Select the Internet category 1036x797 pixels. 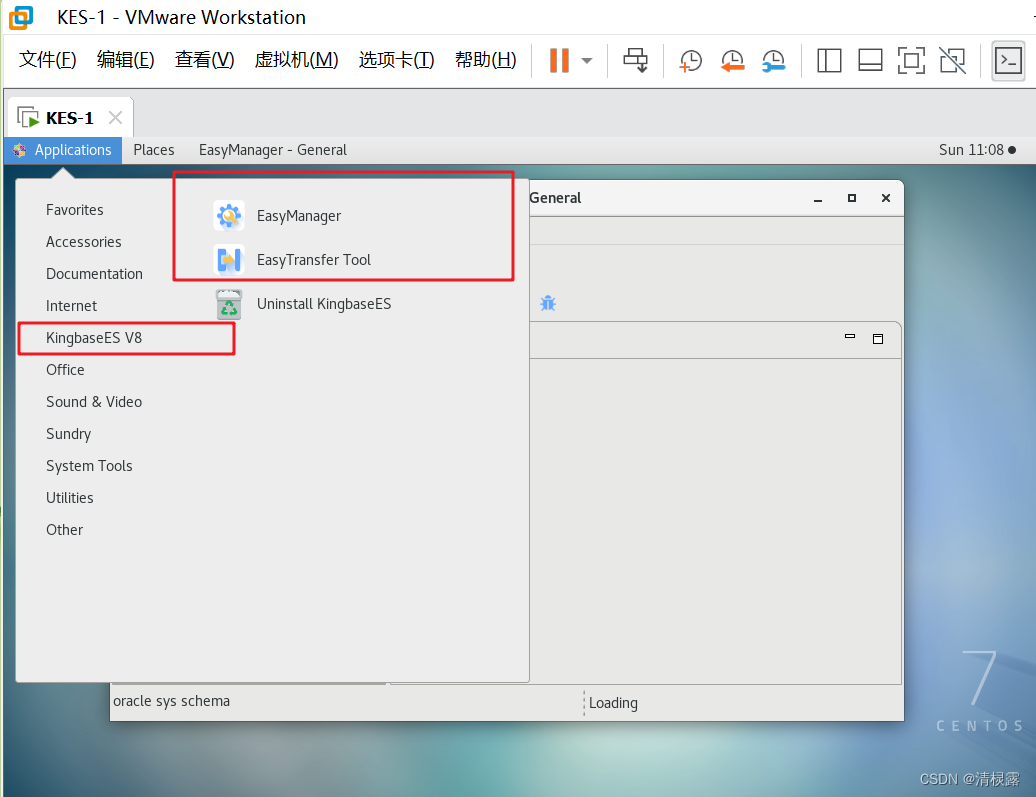tap(71, 306)
